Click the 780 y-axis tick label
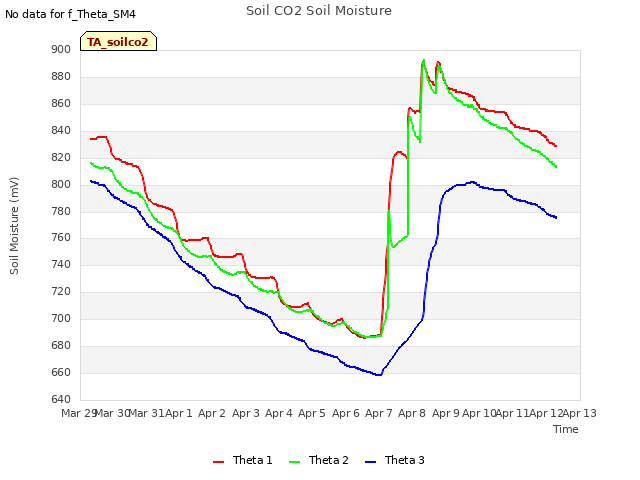This screenshot has height=480, width=640. tap(61, 211)
